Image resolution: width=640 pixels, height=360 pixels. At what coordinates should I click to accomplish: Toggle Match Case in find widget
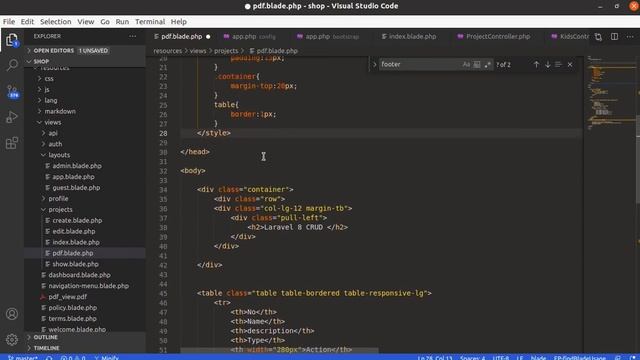tap(466, 64)
